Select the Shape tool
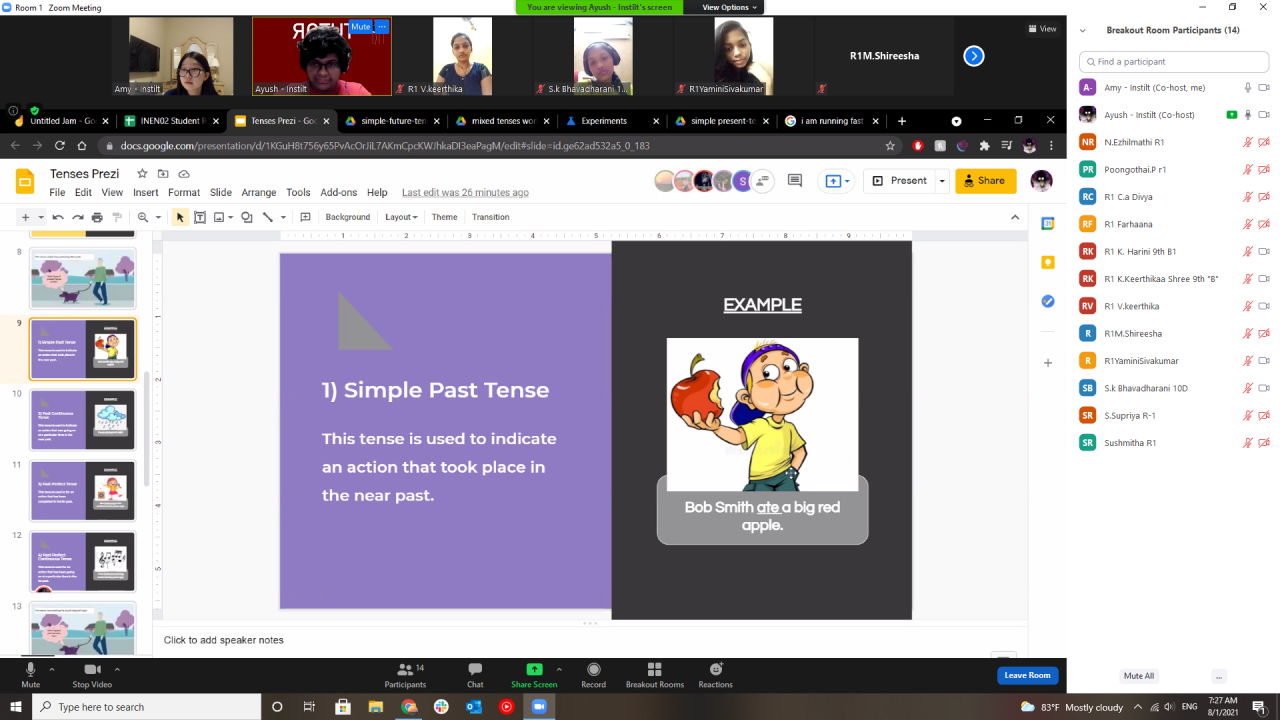Image resolution: width=1280 pixels, height=720 pixels. [x=247, y=217]
